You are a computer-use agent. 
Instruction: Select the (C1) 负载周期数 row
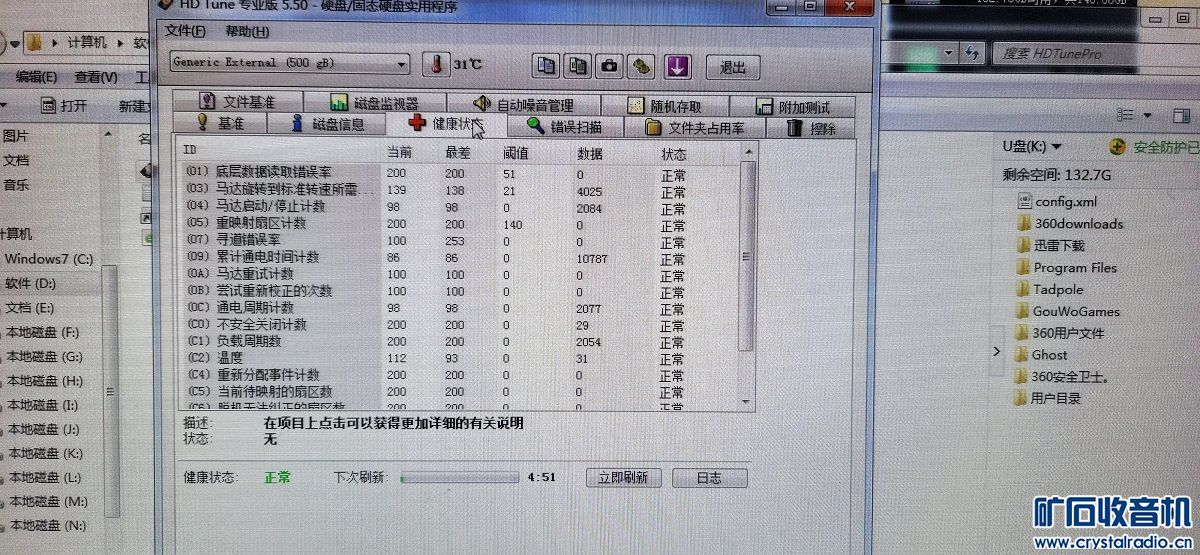[x=460, y=341]
